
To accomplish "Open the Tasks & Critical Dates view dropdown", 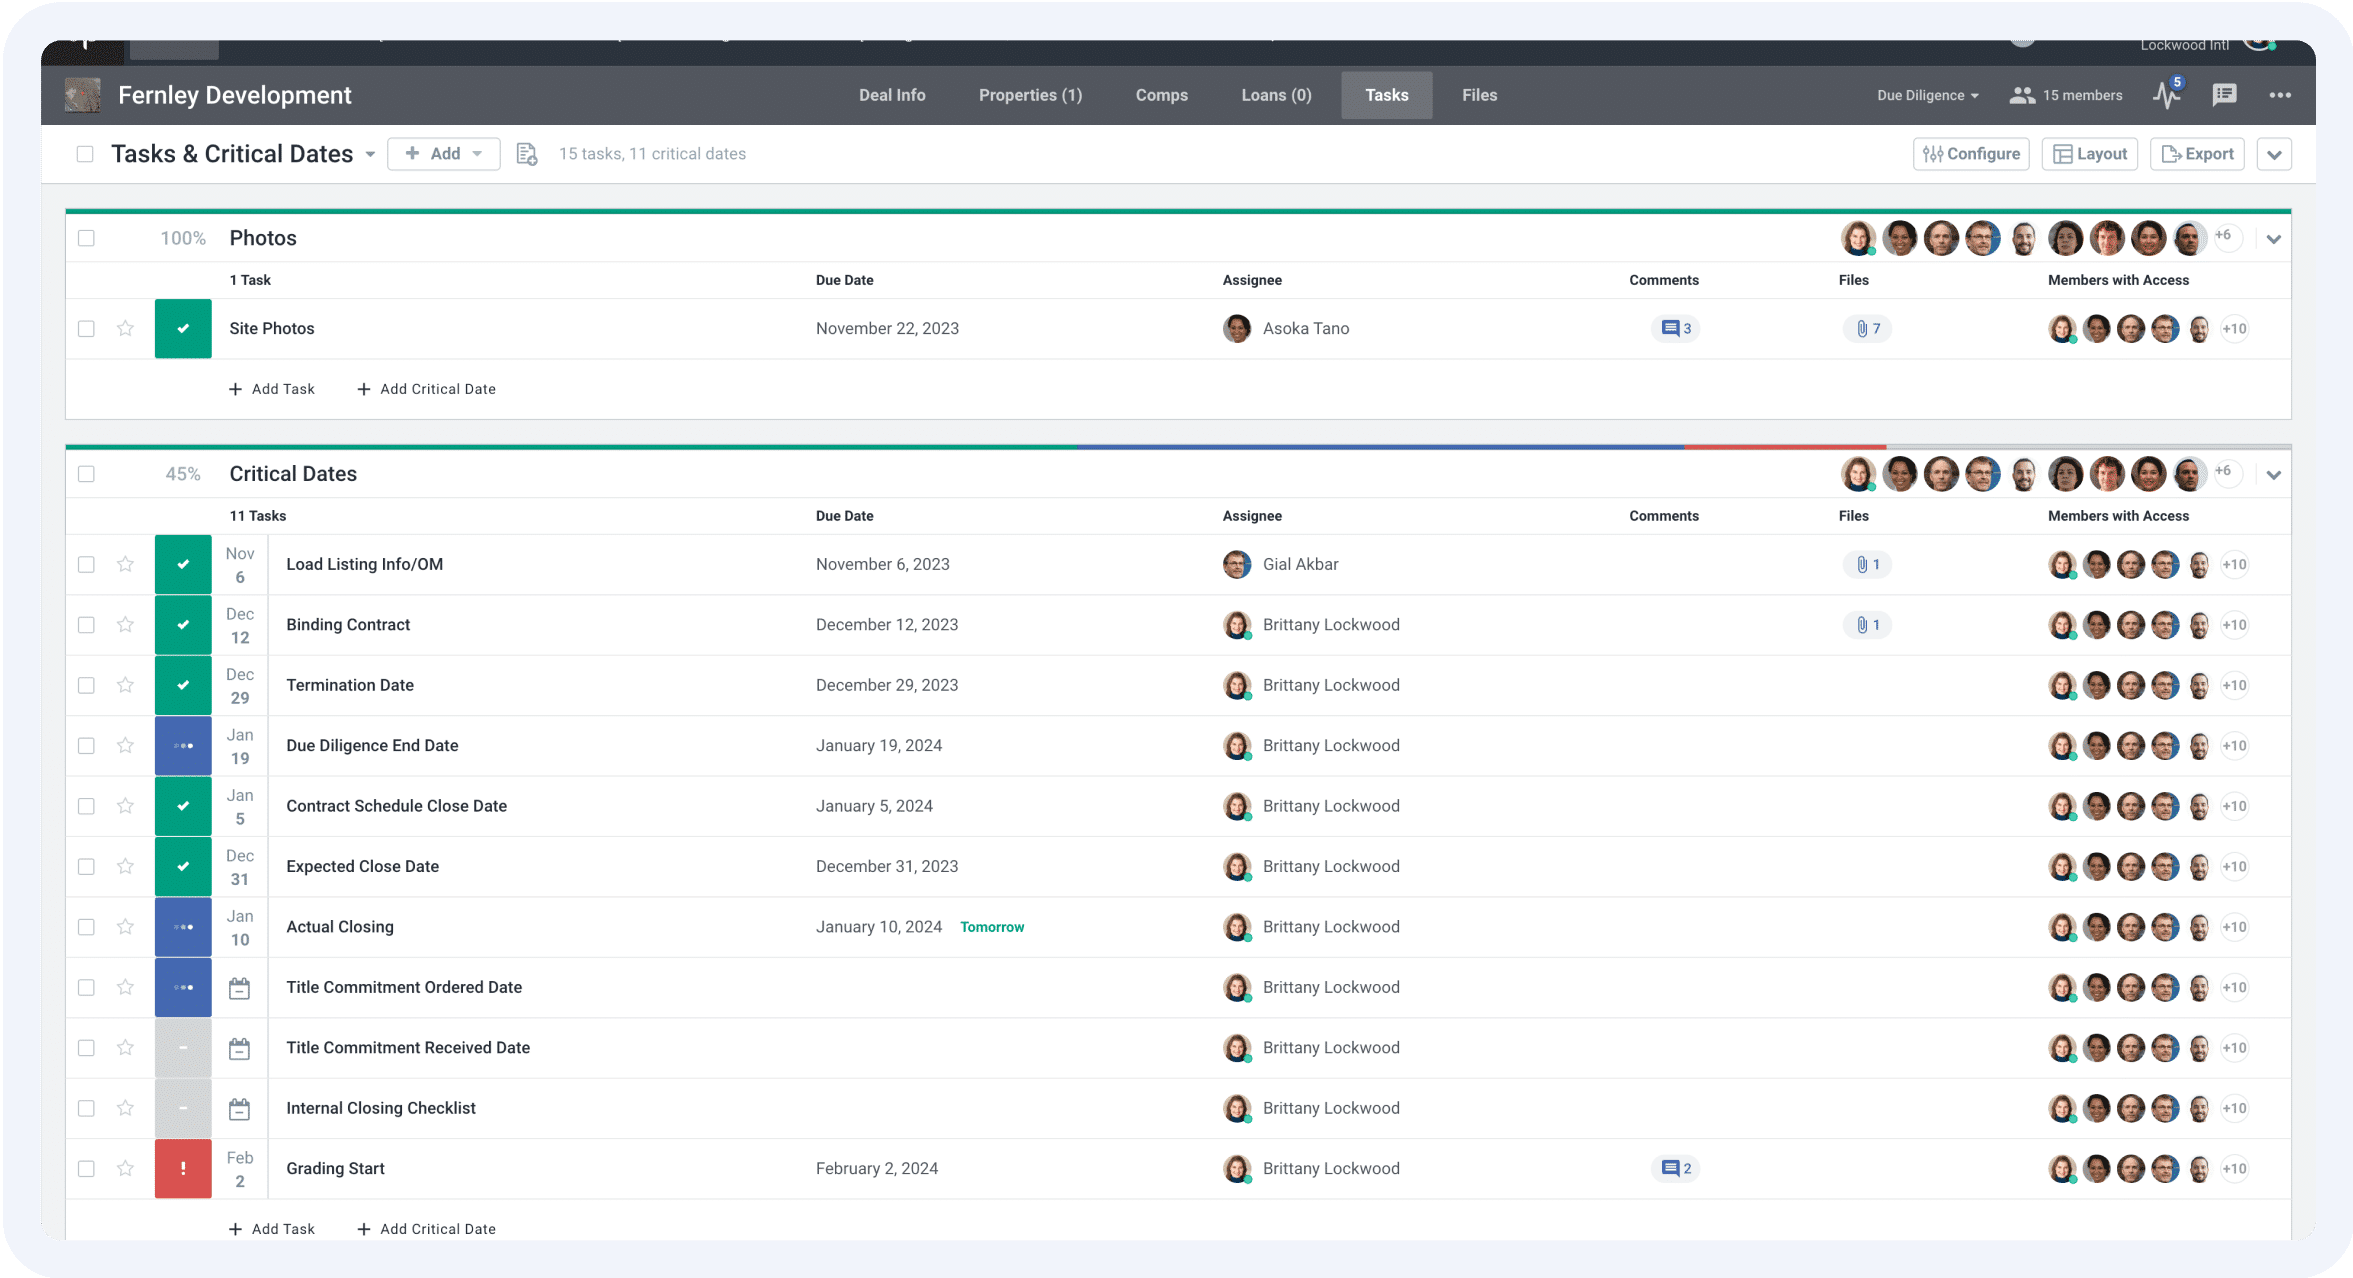I will click(x=370, y=154).
